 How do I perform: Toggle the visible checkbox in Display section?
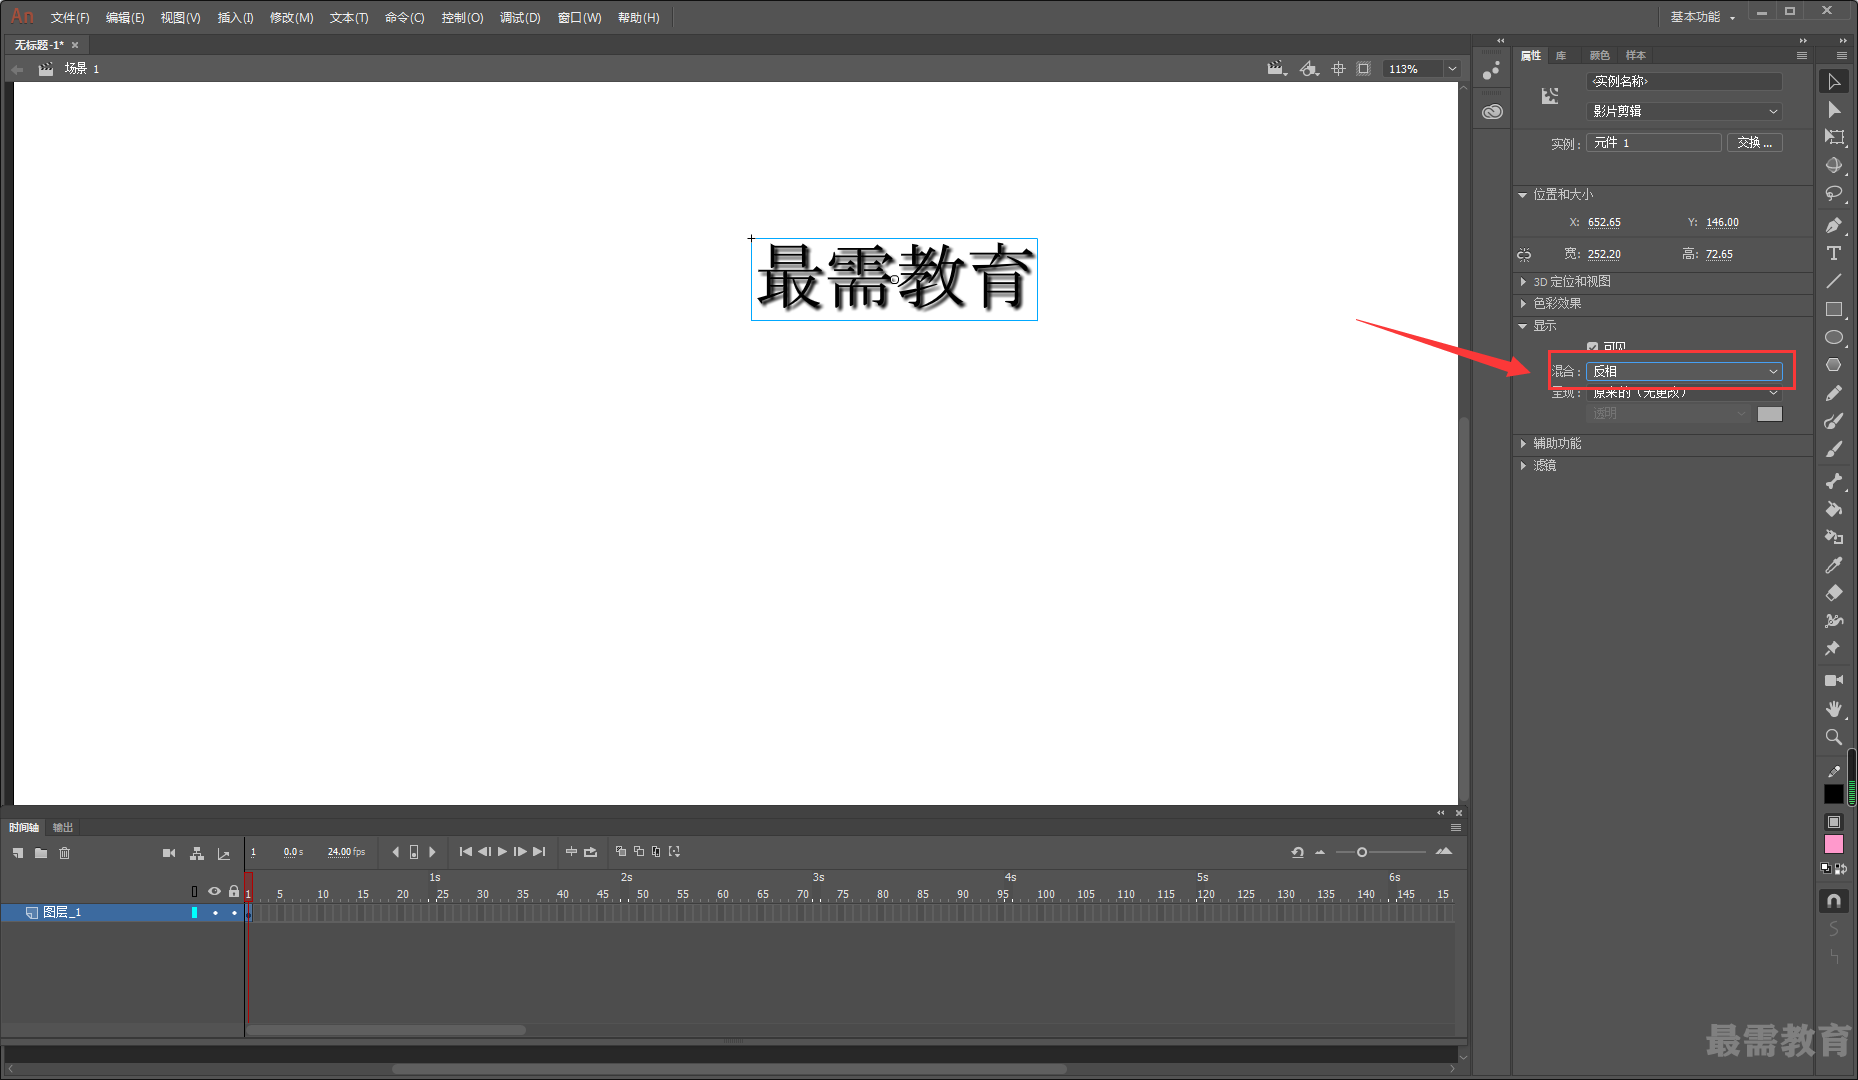(1592, 347)
